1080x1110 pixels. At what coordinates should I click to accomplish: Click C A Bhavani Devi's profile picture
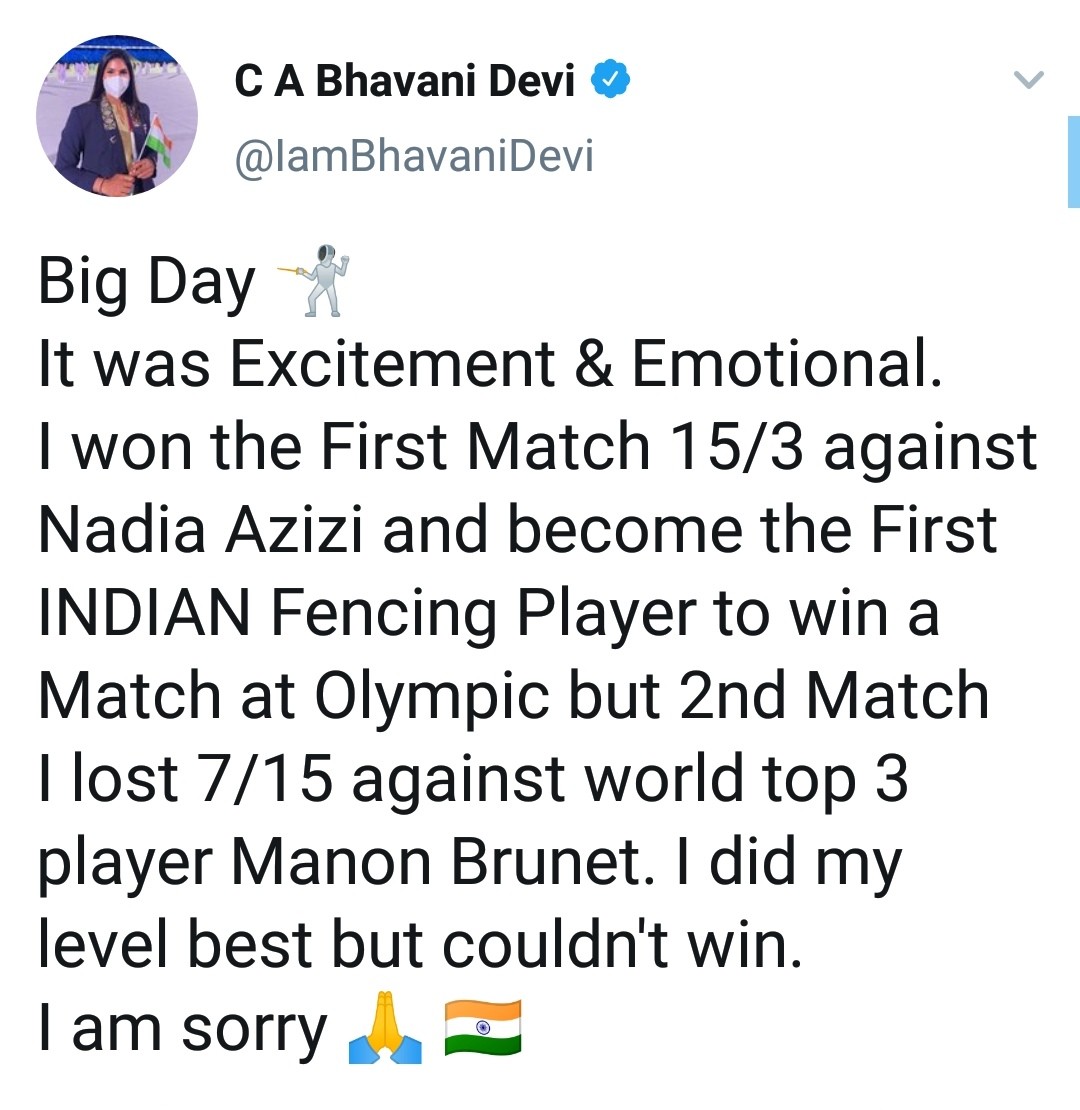117,119
